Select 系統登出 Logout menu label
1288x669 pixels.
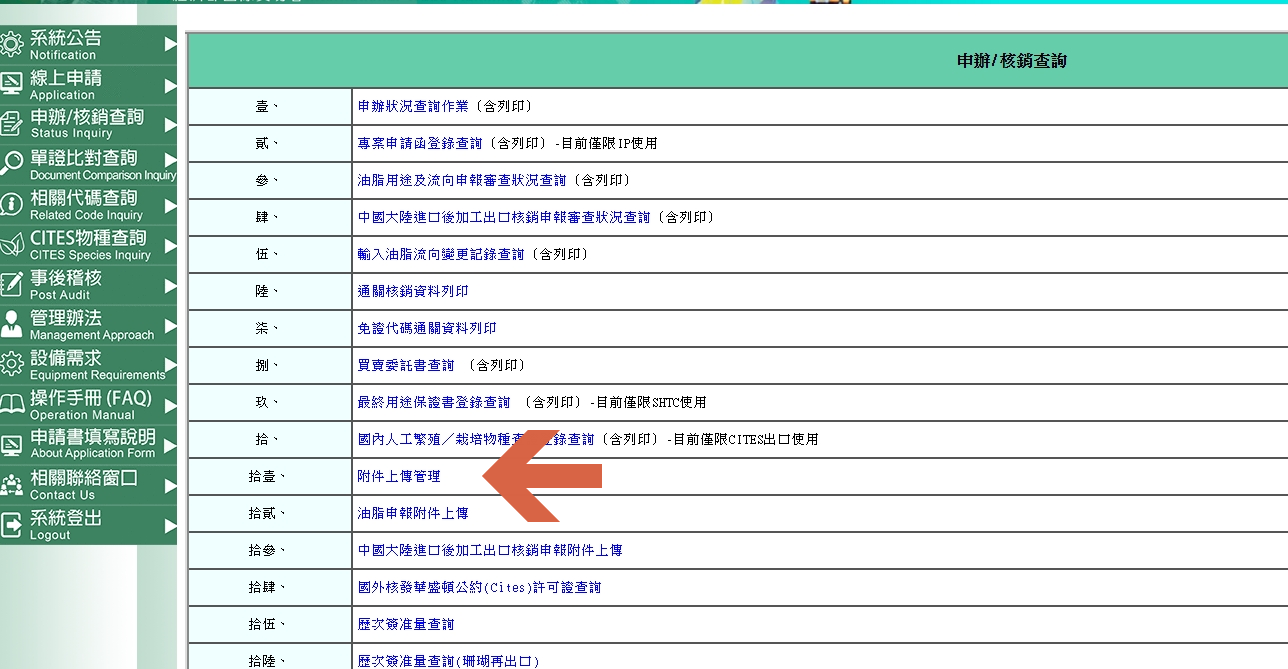coord(65,525)
